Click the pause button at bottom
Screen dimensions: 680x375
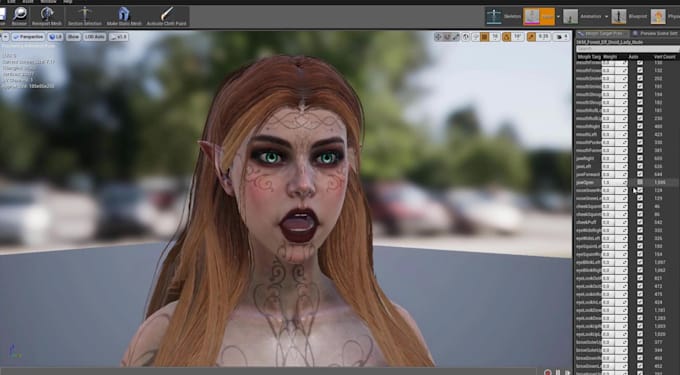558,372
